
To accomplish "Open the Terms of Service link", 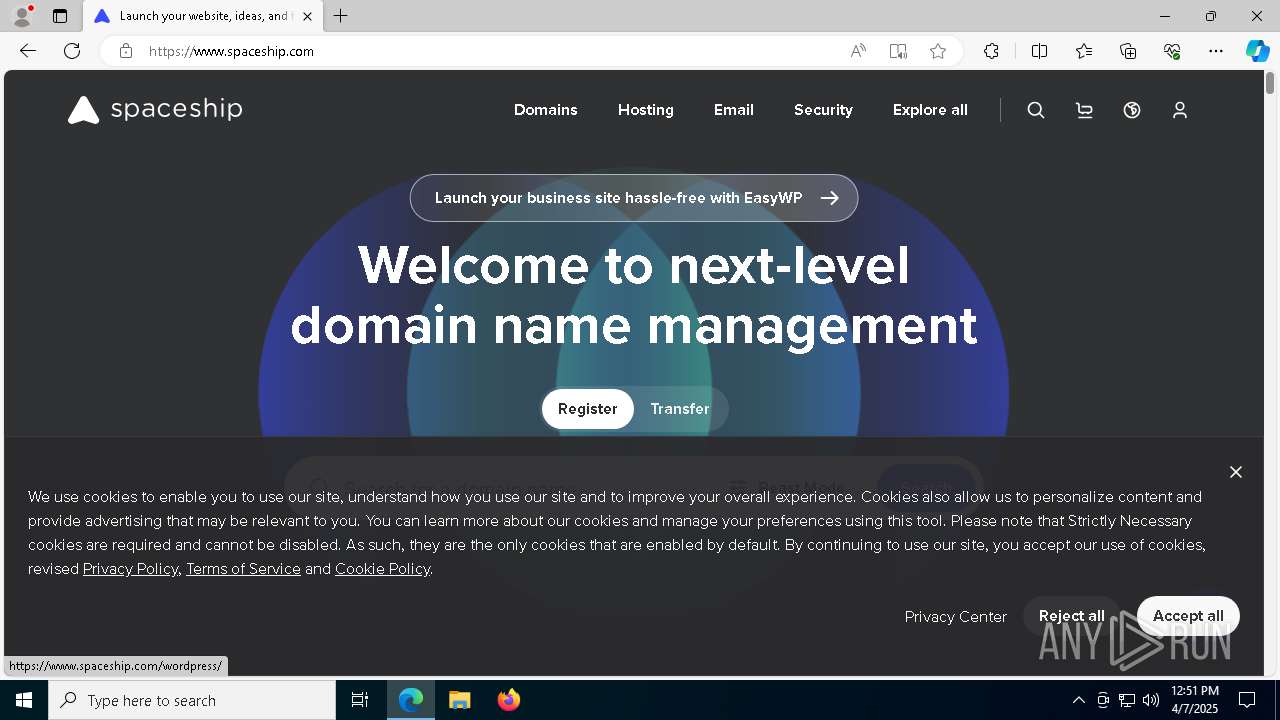I will coord(243,569).
